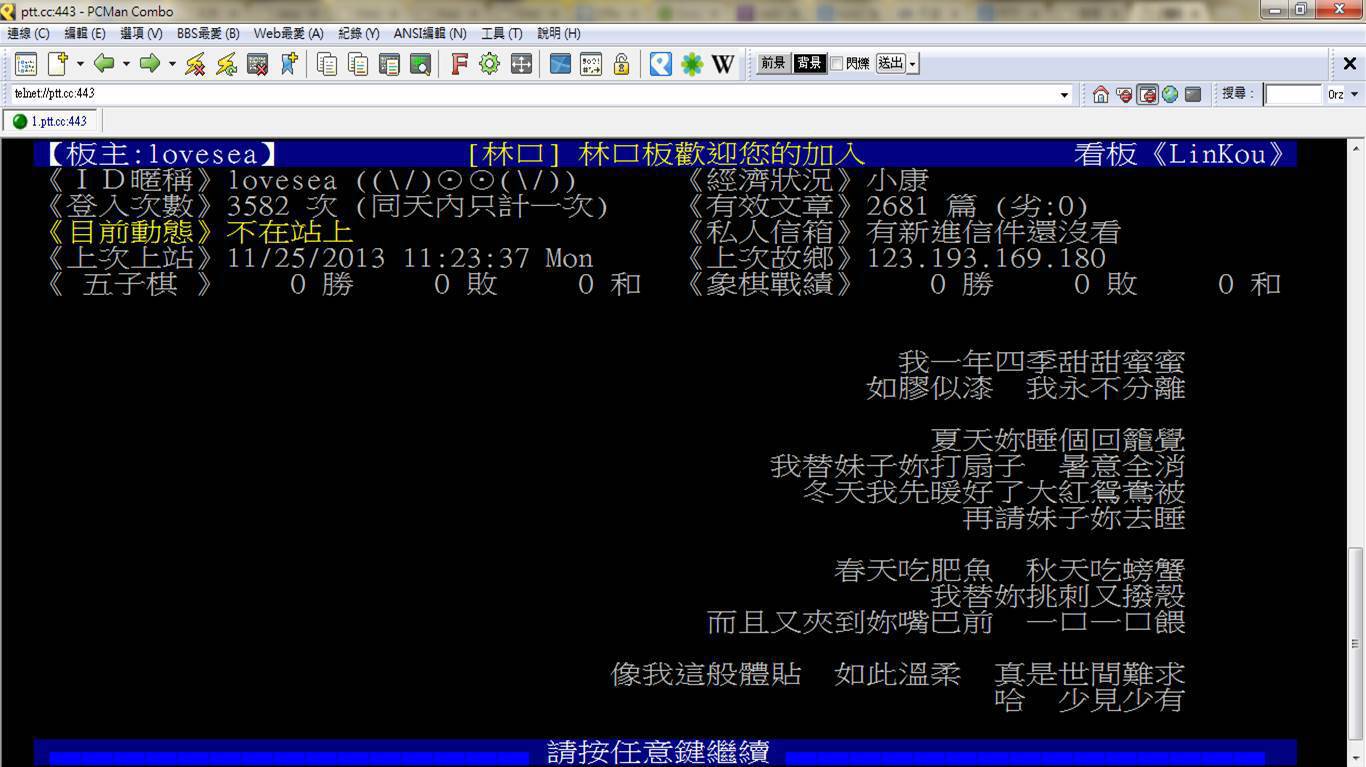The height and width of the screenshot is (767, 1366).
Task: Select the 1.ptt.cc:443 tab
Action: [x=50, y=121]
